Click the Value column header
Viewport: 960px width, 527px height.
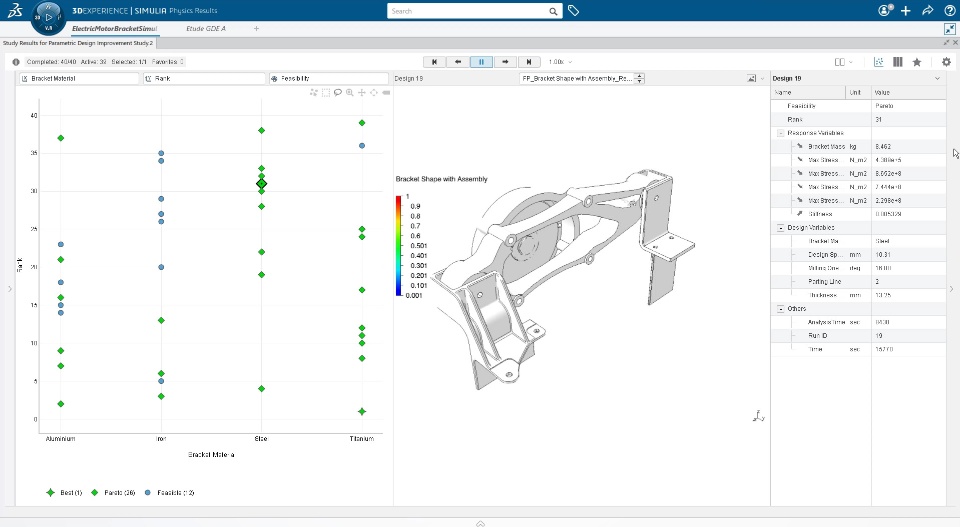tap(909, 92)
